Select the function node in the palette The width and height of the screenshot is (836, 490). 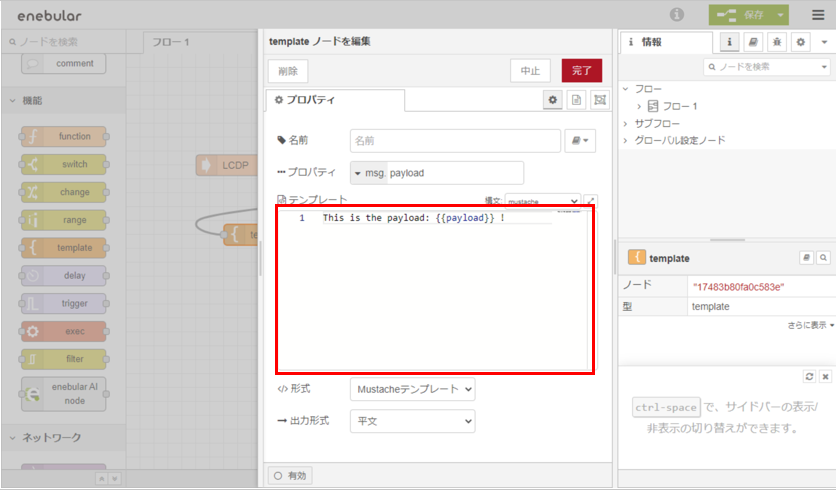(63, 136)
